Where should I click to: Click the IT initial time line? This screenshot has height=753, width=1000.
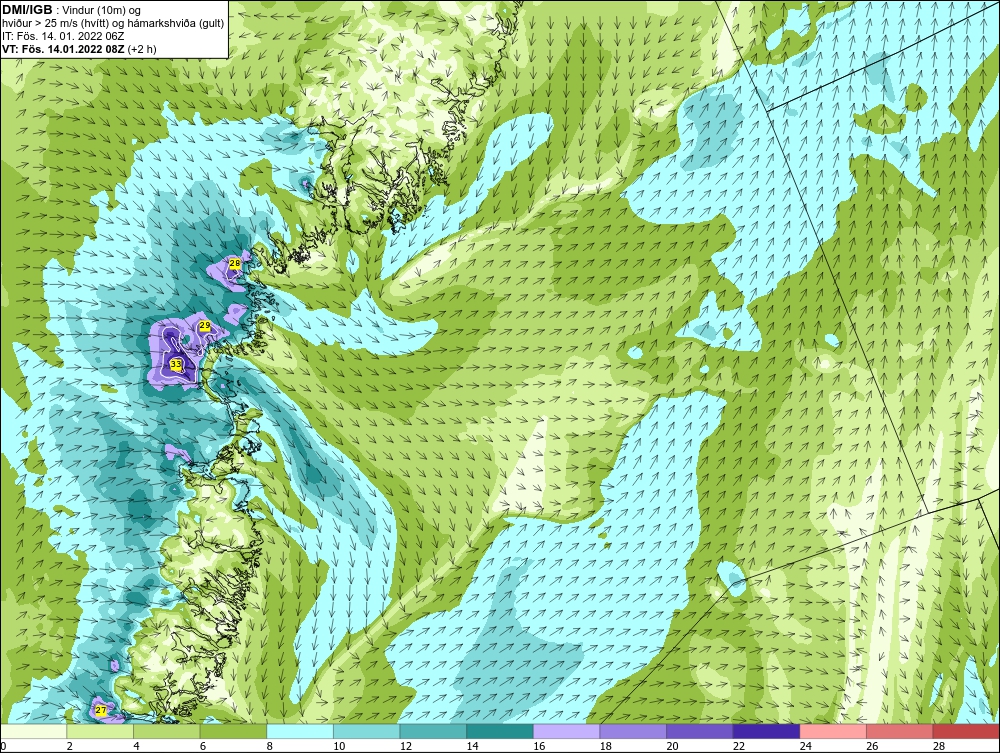pos(62,36)
